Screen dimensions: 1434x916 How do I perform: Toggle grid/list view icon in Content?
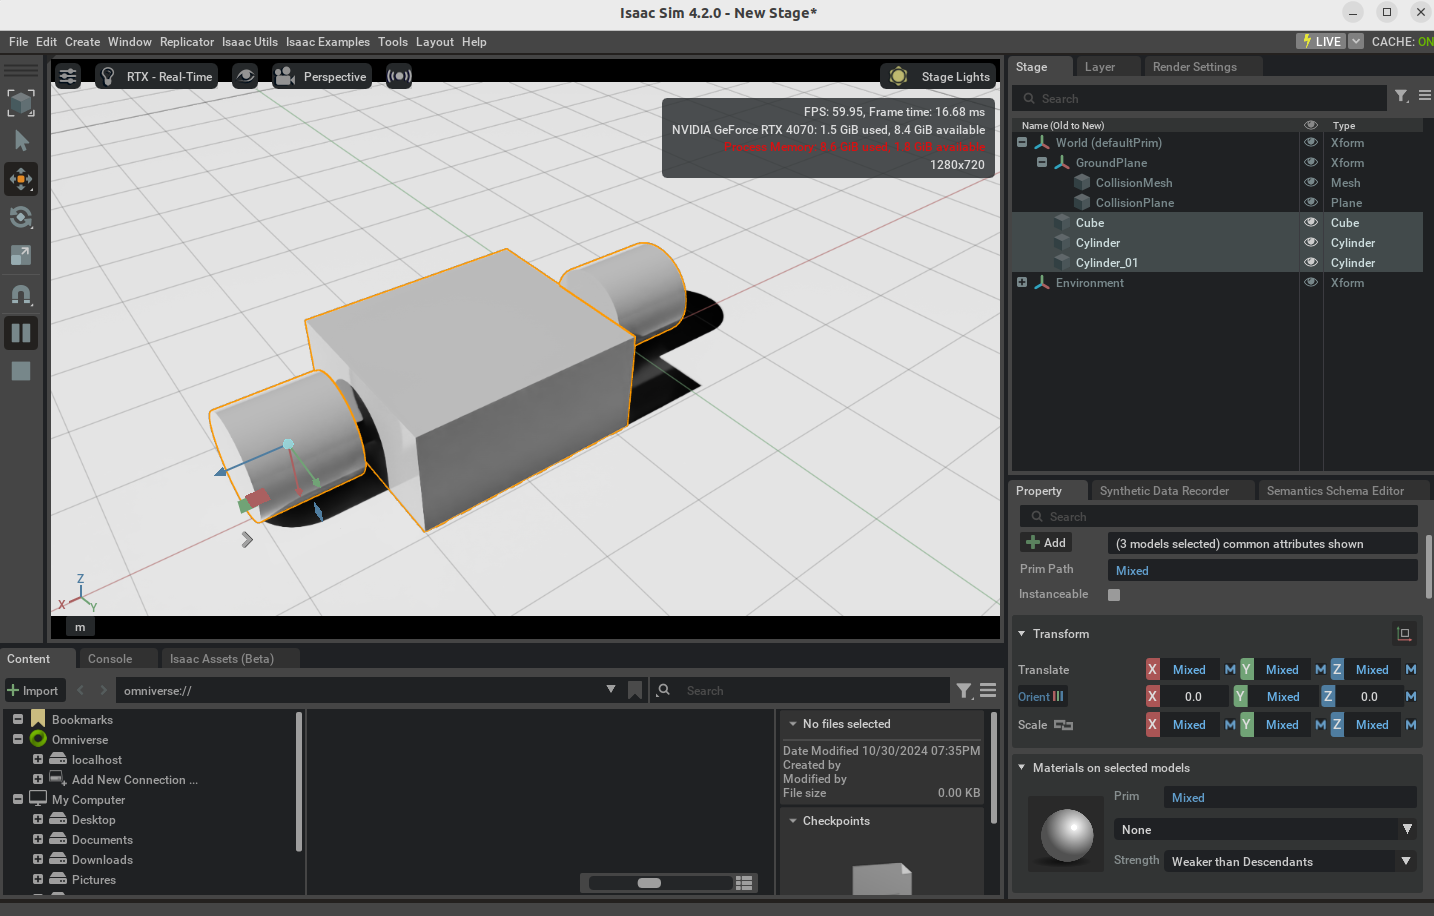(x=744, y=883)
